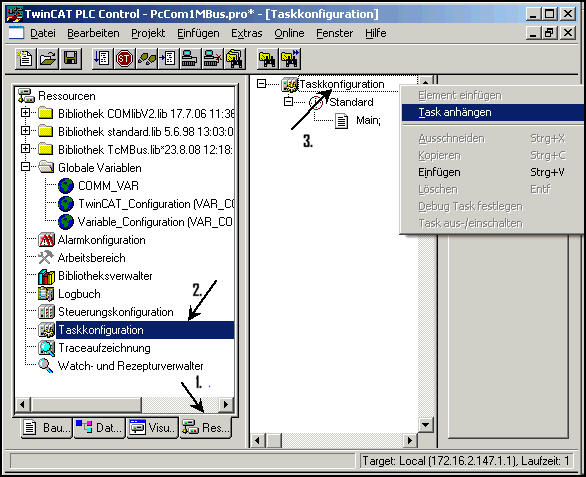Select Main; under Standard task
586x477 pixels.
(x=368, y=120)
